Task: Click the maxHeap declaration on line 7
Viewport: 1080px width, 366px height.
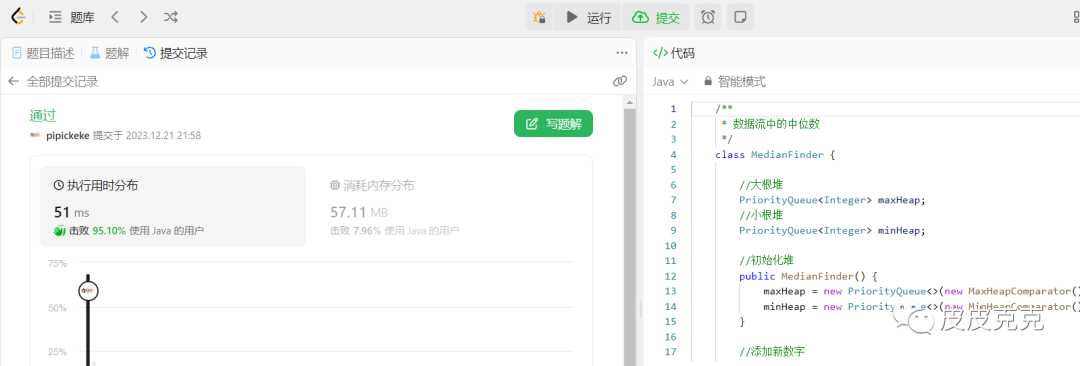Action: pos(832,200)
